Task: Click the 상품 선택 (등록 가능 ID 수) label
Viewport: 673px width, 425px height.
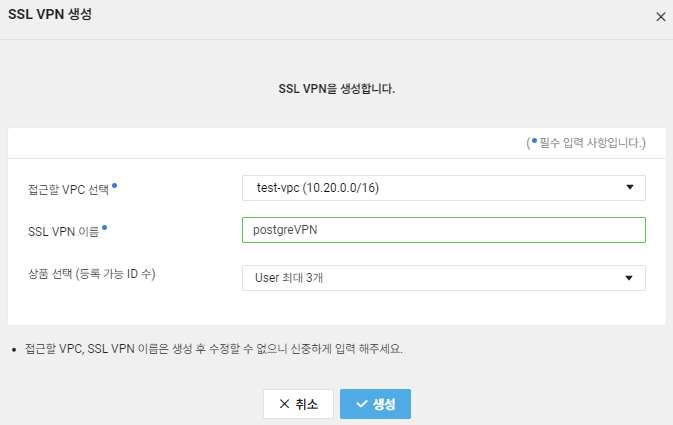Action: point(92,274)
